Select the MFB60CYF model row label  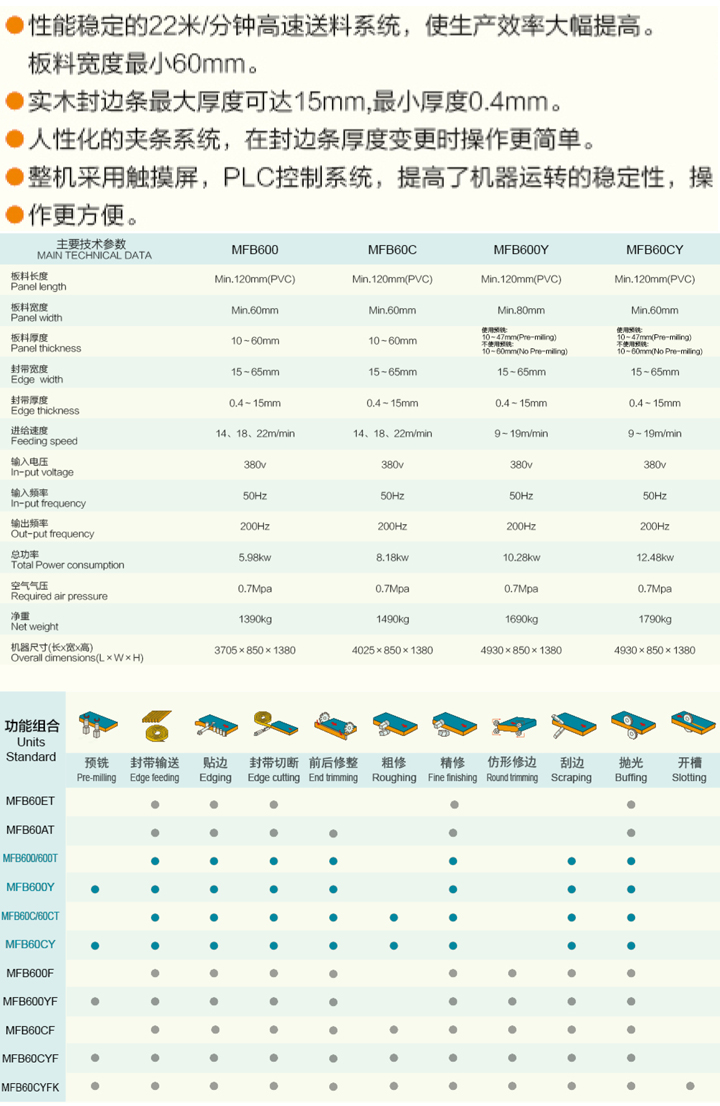tap(30, 1059)
